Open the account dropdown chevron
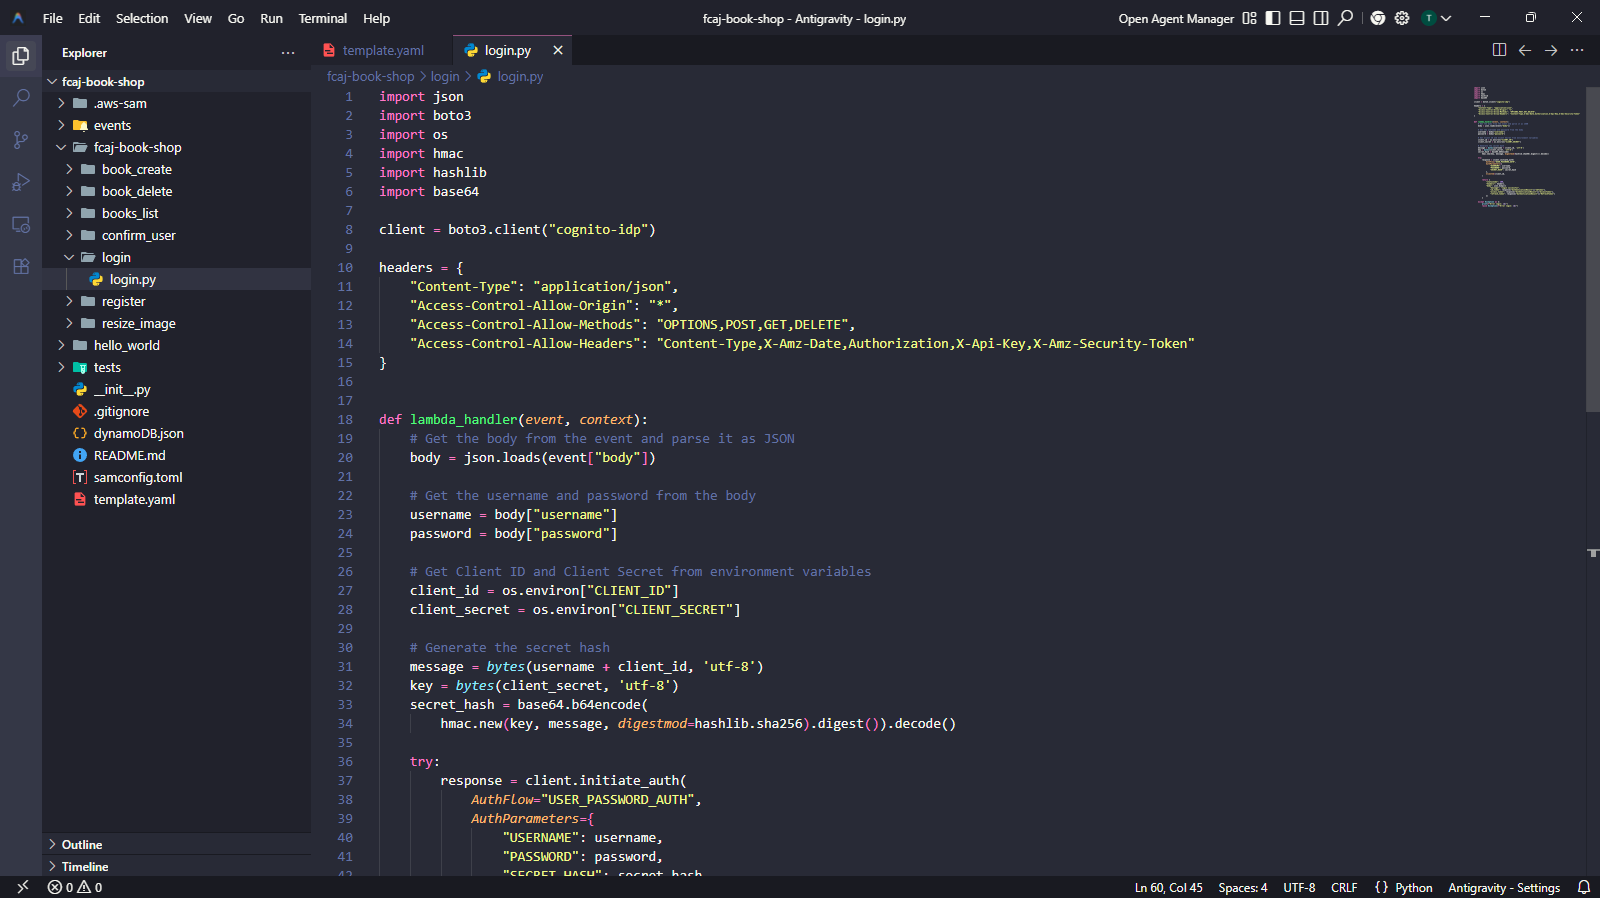Screen dimensions: 1600x898 1446,18
